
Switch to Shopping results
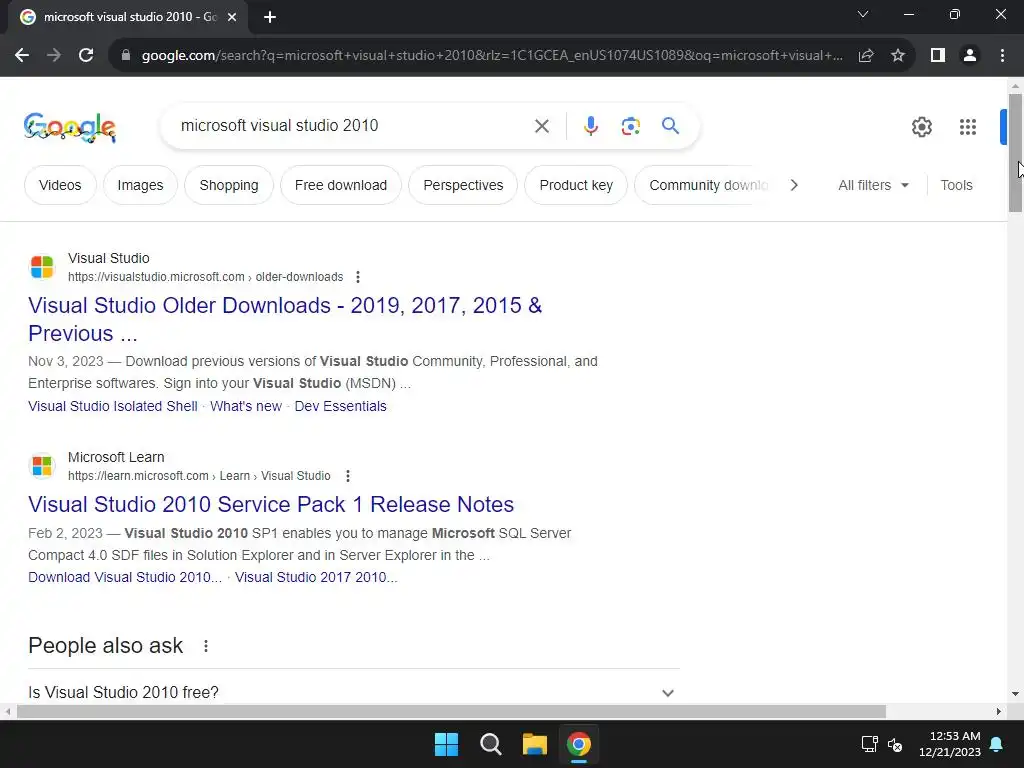[x=229, y=185]
